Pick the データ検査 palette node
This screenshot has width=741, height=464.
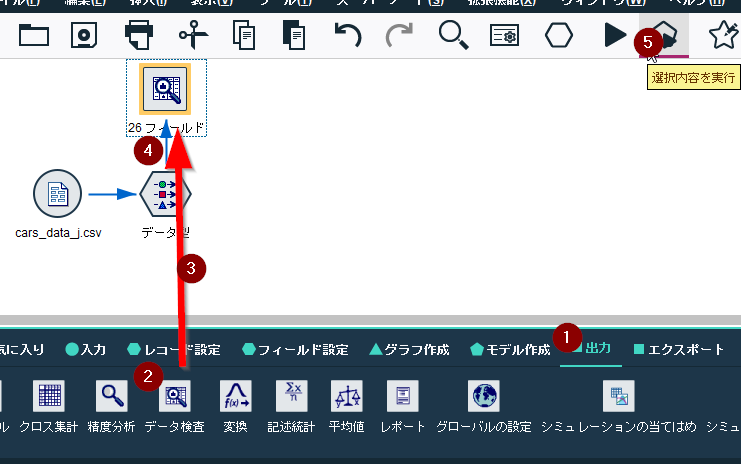pyautogui.click(x=175, y=396)
